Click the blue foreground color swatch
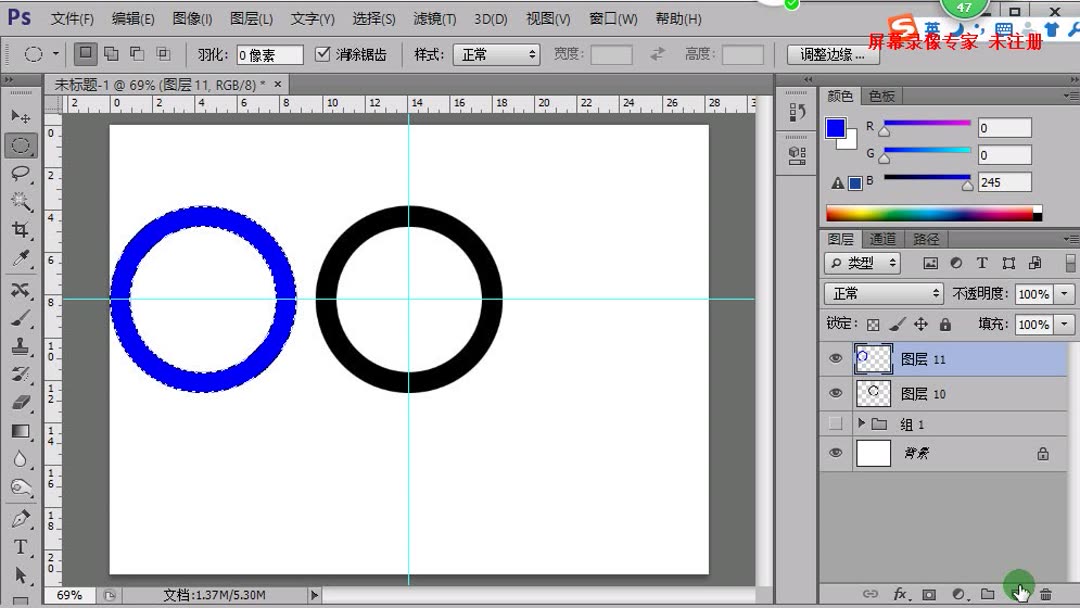1080x608 pixels. (x=836, y=128)
